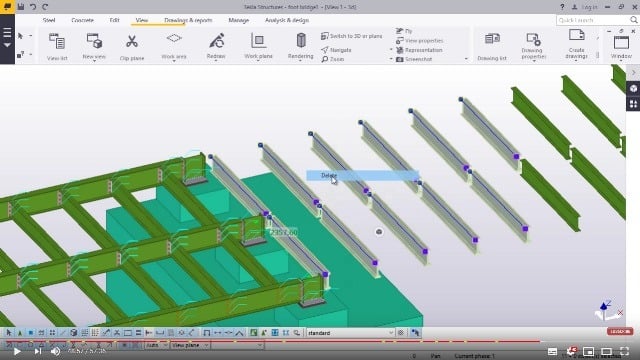Click the Navigate command
640x360 pixels.
(x=336, y=50)
